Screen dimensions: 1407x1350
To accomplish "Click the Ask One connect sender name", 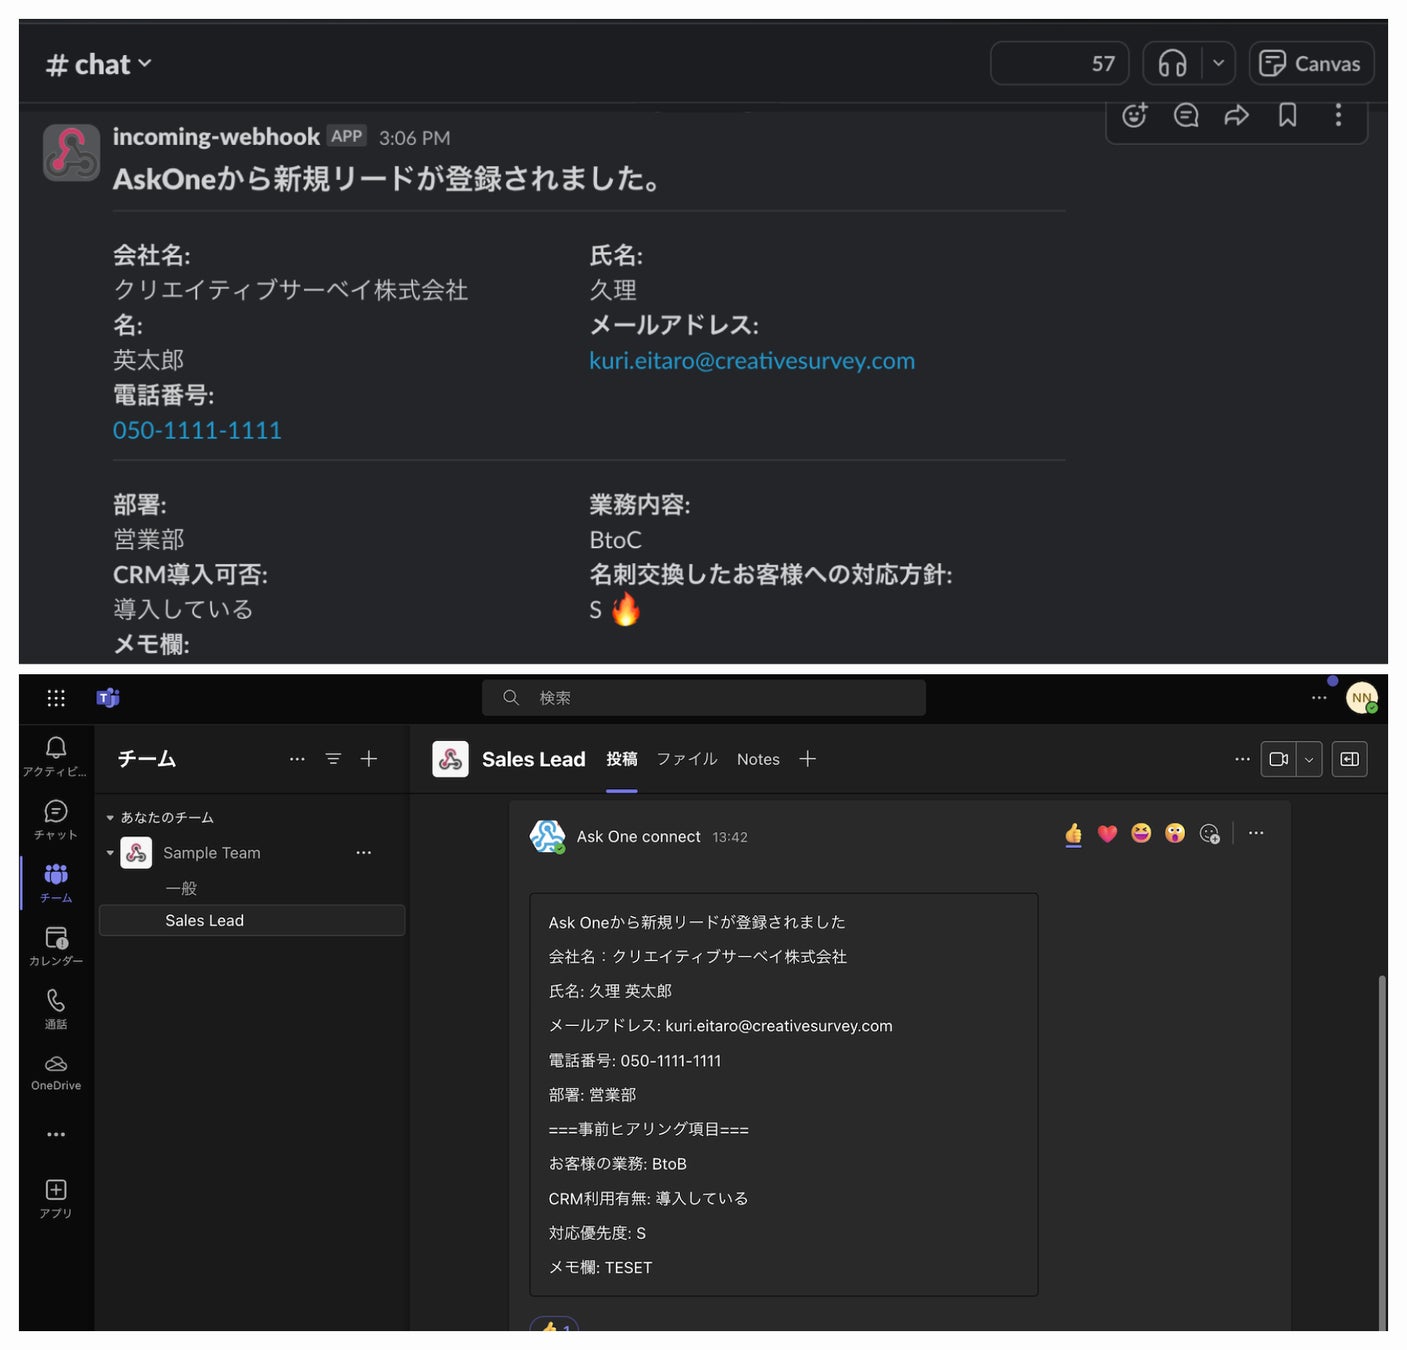I will point(638,836).
